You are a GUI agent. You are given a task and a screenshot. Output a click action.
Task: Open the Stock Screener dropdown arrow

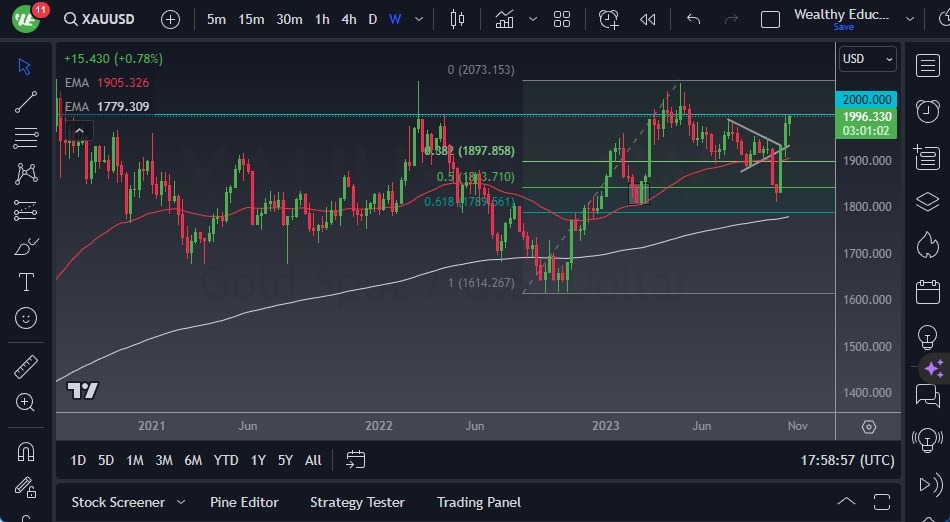(181, 502)
